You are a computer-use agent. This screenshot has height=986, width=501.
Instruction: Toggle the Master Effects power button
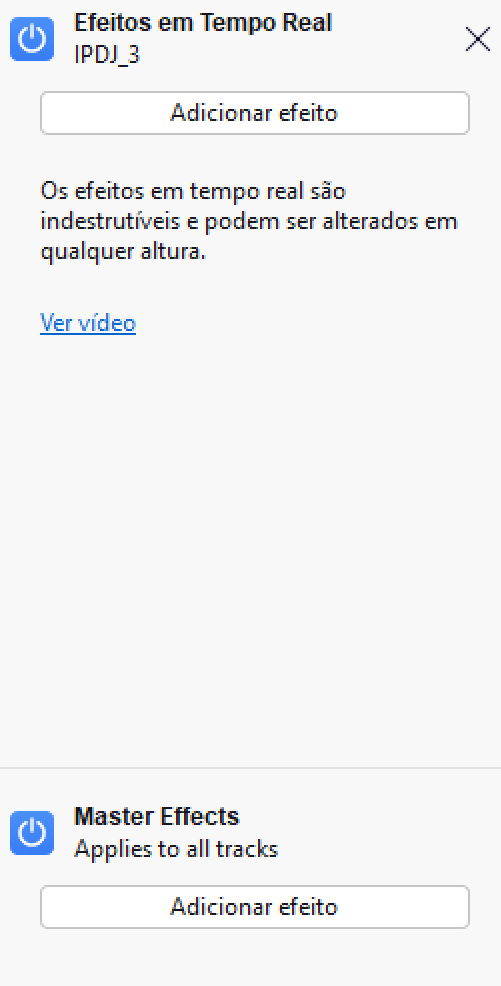click(32, 834)
